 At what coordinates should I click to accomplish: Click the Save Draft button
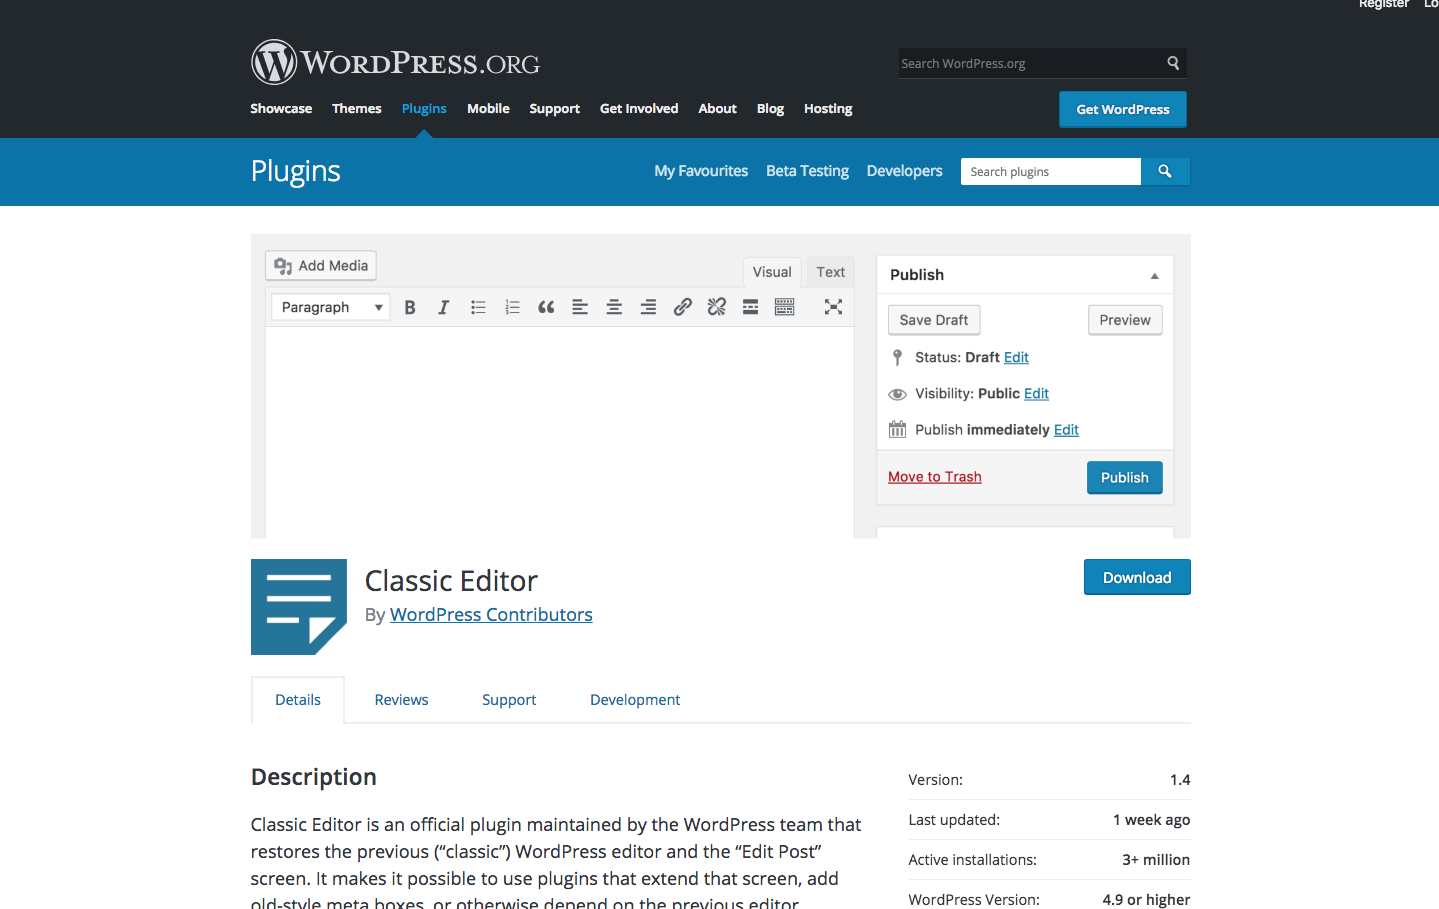click(x=934, y=320)
